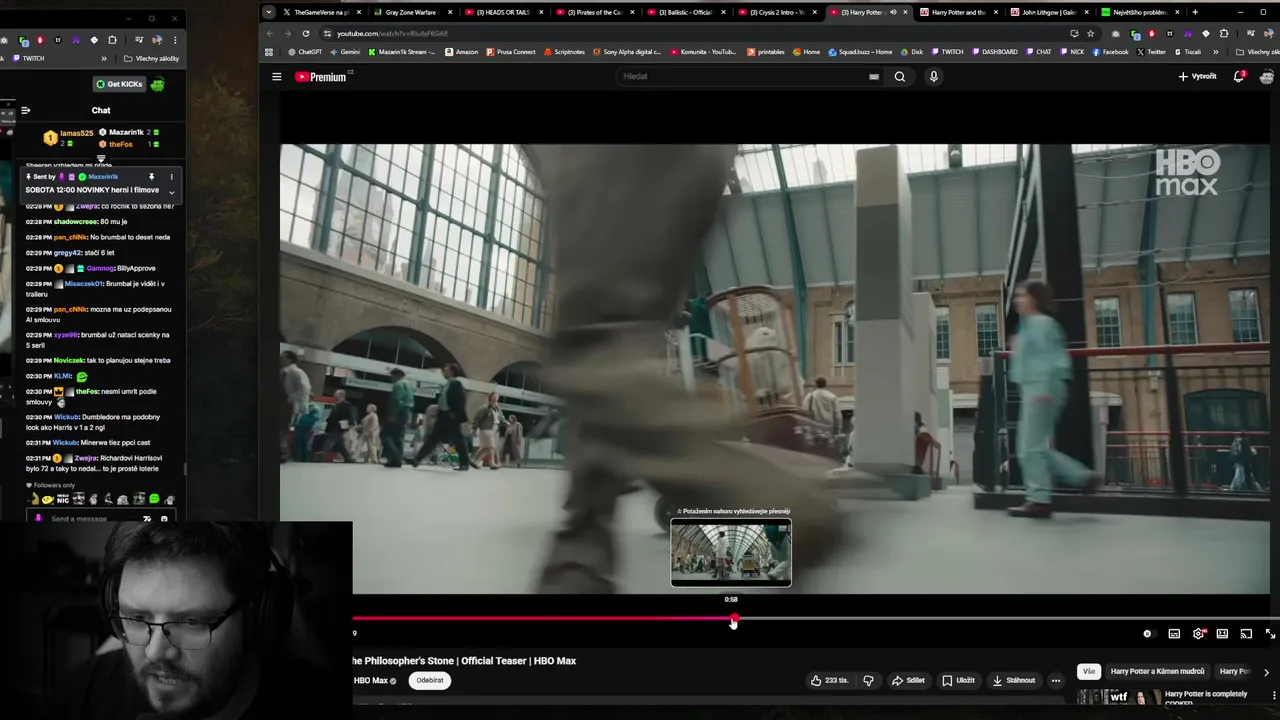Click the red video progress scrubber handle

734,619
